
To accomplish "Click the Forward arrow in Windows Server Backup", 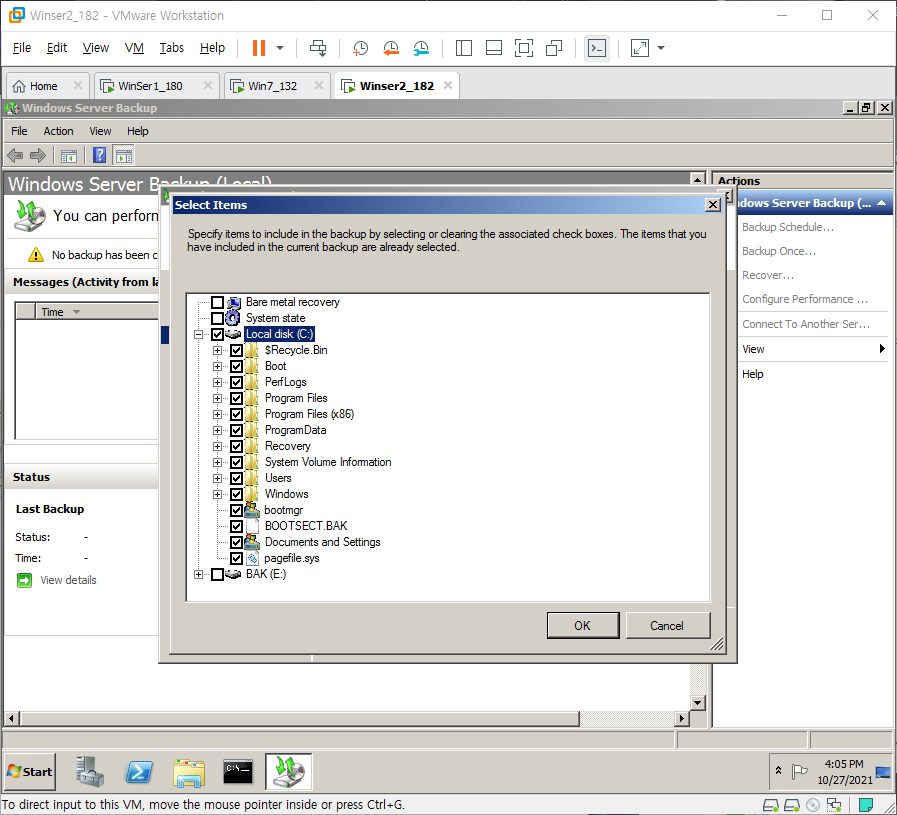I will click(38, 155).
